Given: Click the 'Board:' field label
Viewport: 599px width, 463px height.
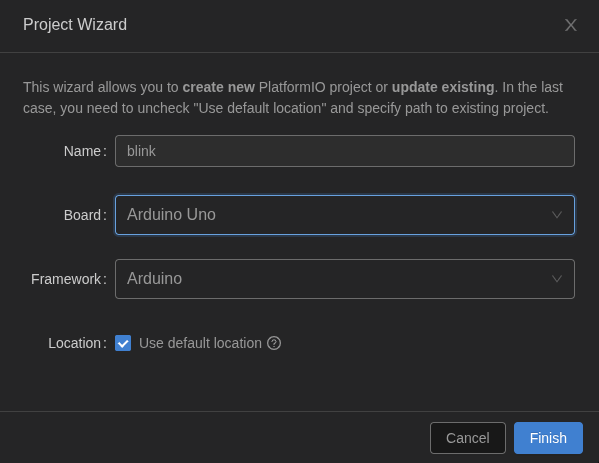Looking at the screenshot, I should coord(85,215).
